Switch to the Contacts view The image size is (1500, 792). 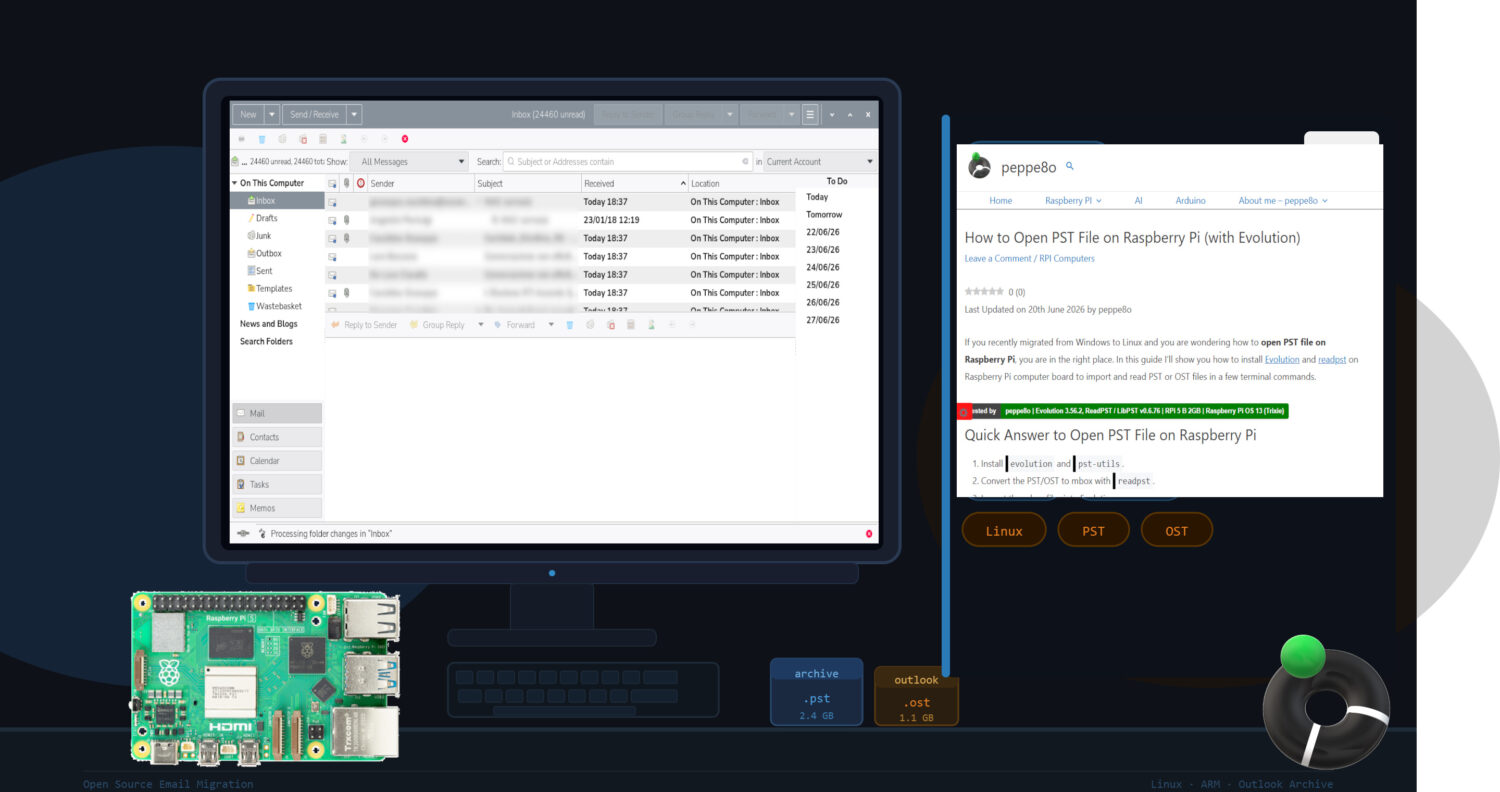pyautogui.click(x=277, y=437)
